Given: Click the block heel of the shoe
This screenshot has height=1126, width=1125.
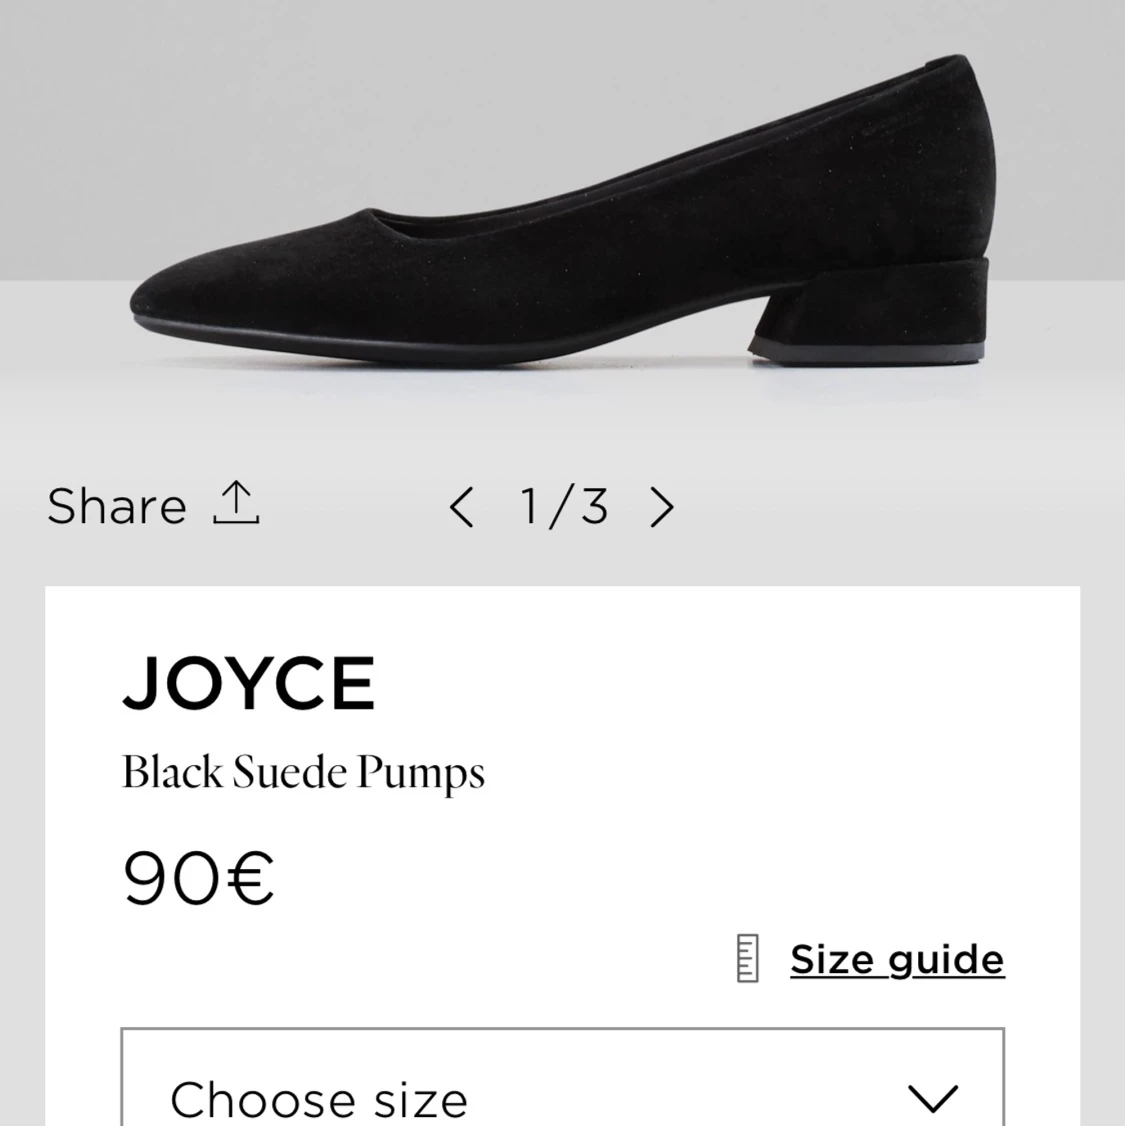Looking at the screenshot, I should point(870,310).
